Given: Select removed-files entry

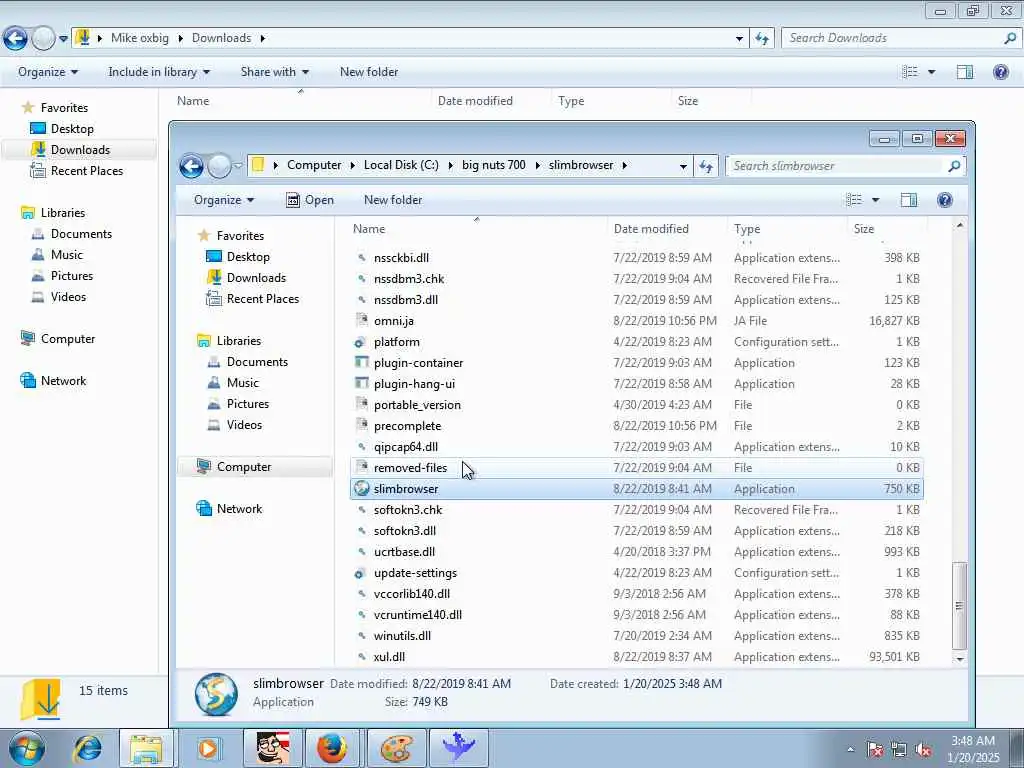Looking at the screenshot, I should pos(637,468).
